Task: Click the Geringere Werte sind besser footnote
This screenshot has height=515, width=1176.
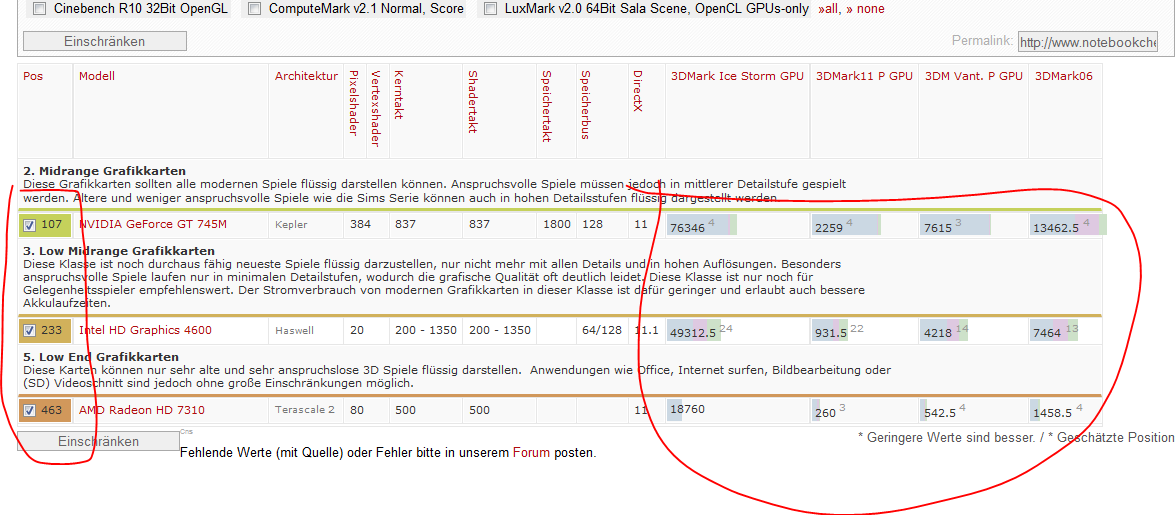Action: tap(946, 437)
